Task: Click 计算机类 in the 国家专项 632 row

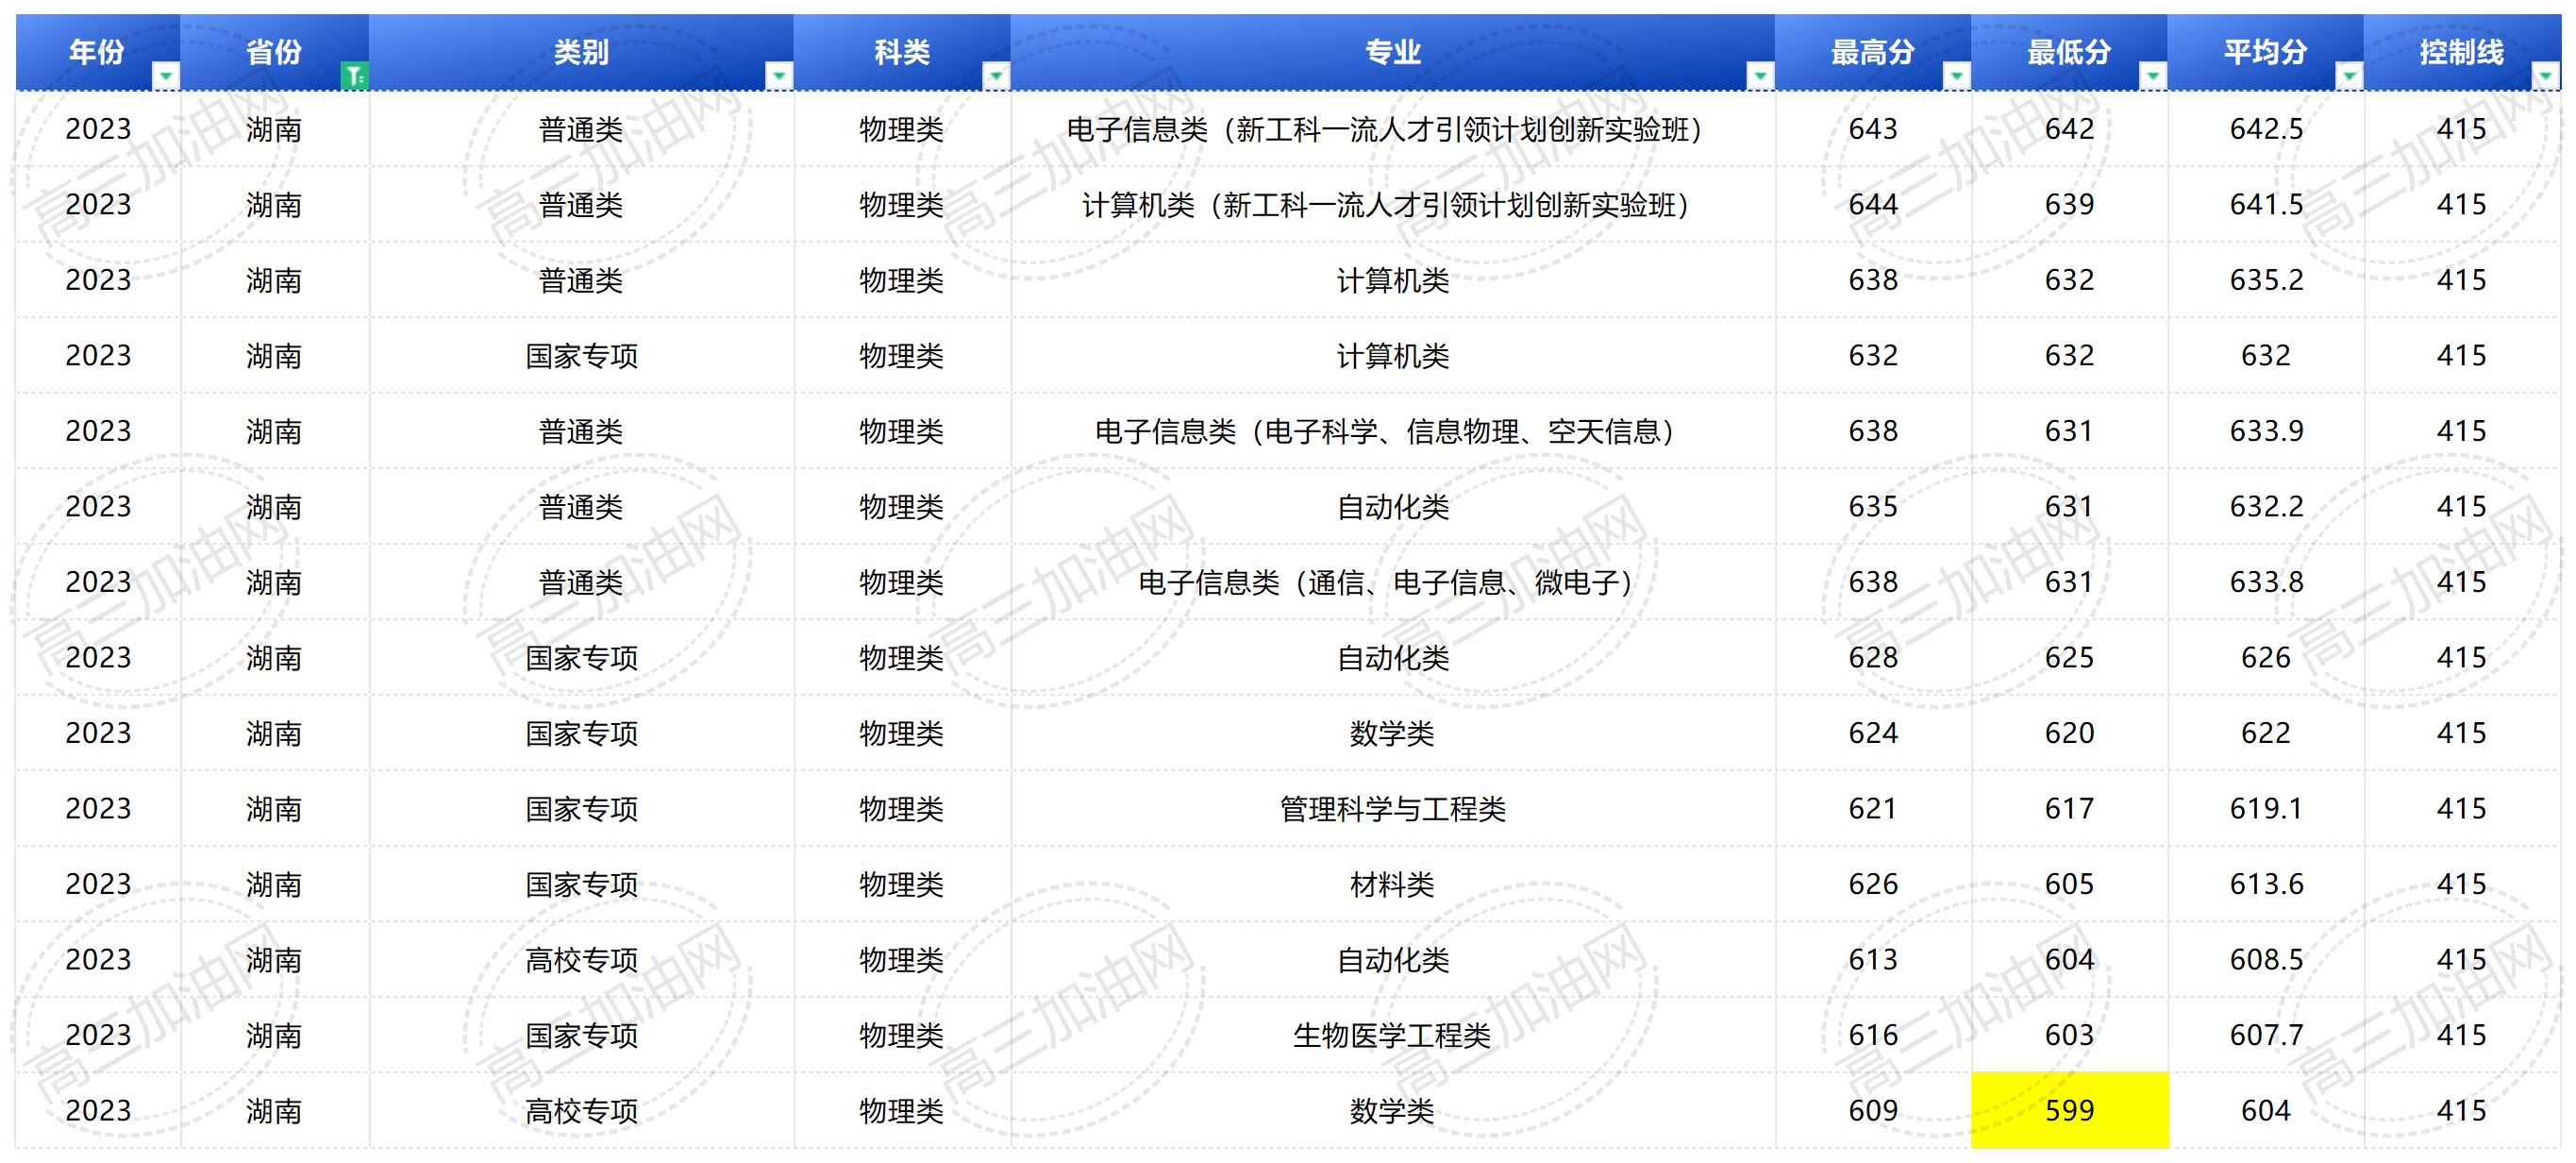Action: 1393,356
